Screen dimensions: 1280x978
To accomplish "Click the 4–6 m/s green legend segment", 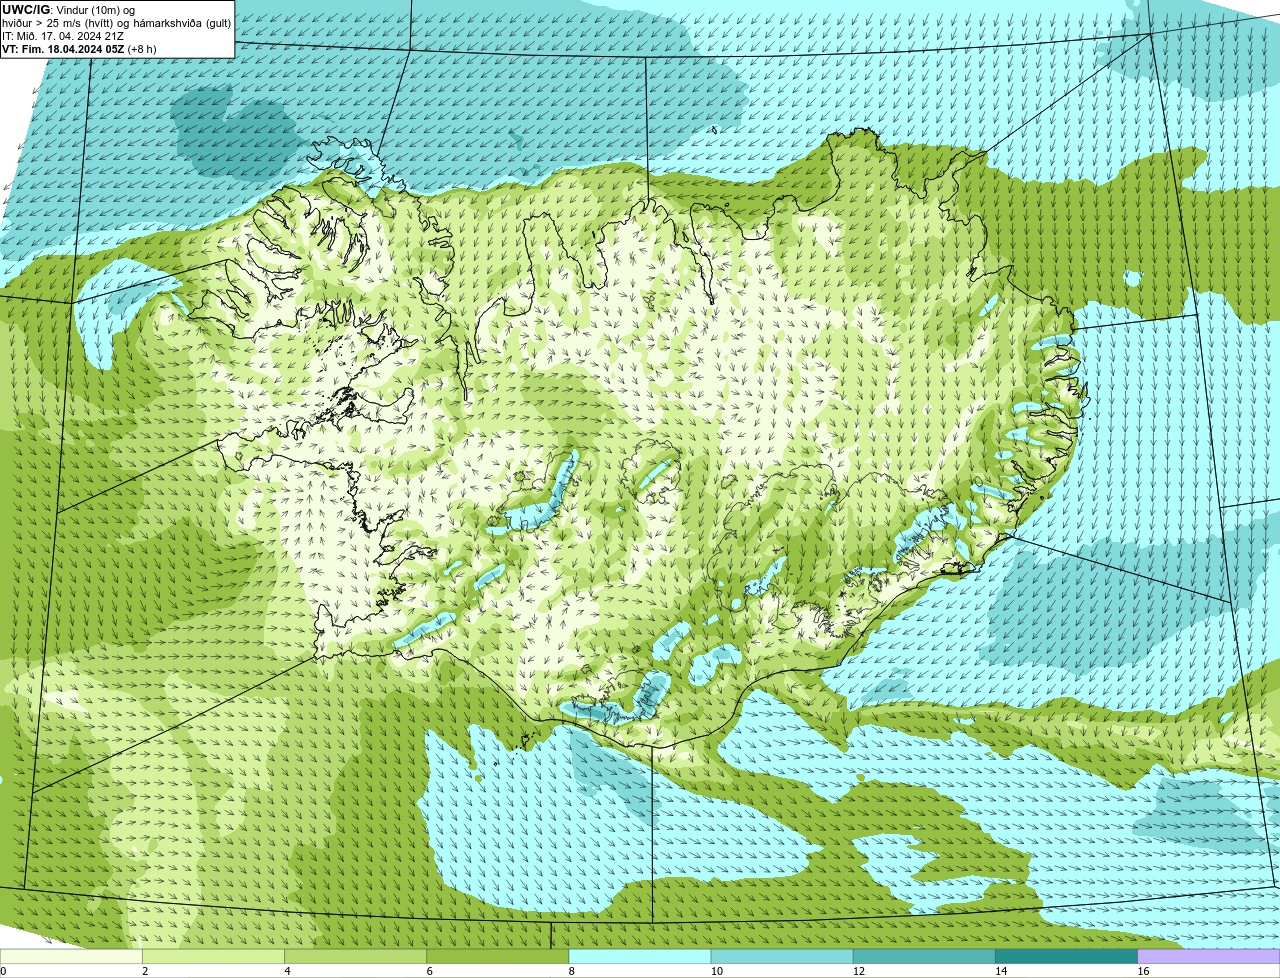I will click(355, 956).
